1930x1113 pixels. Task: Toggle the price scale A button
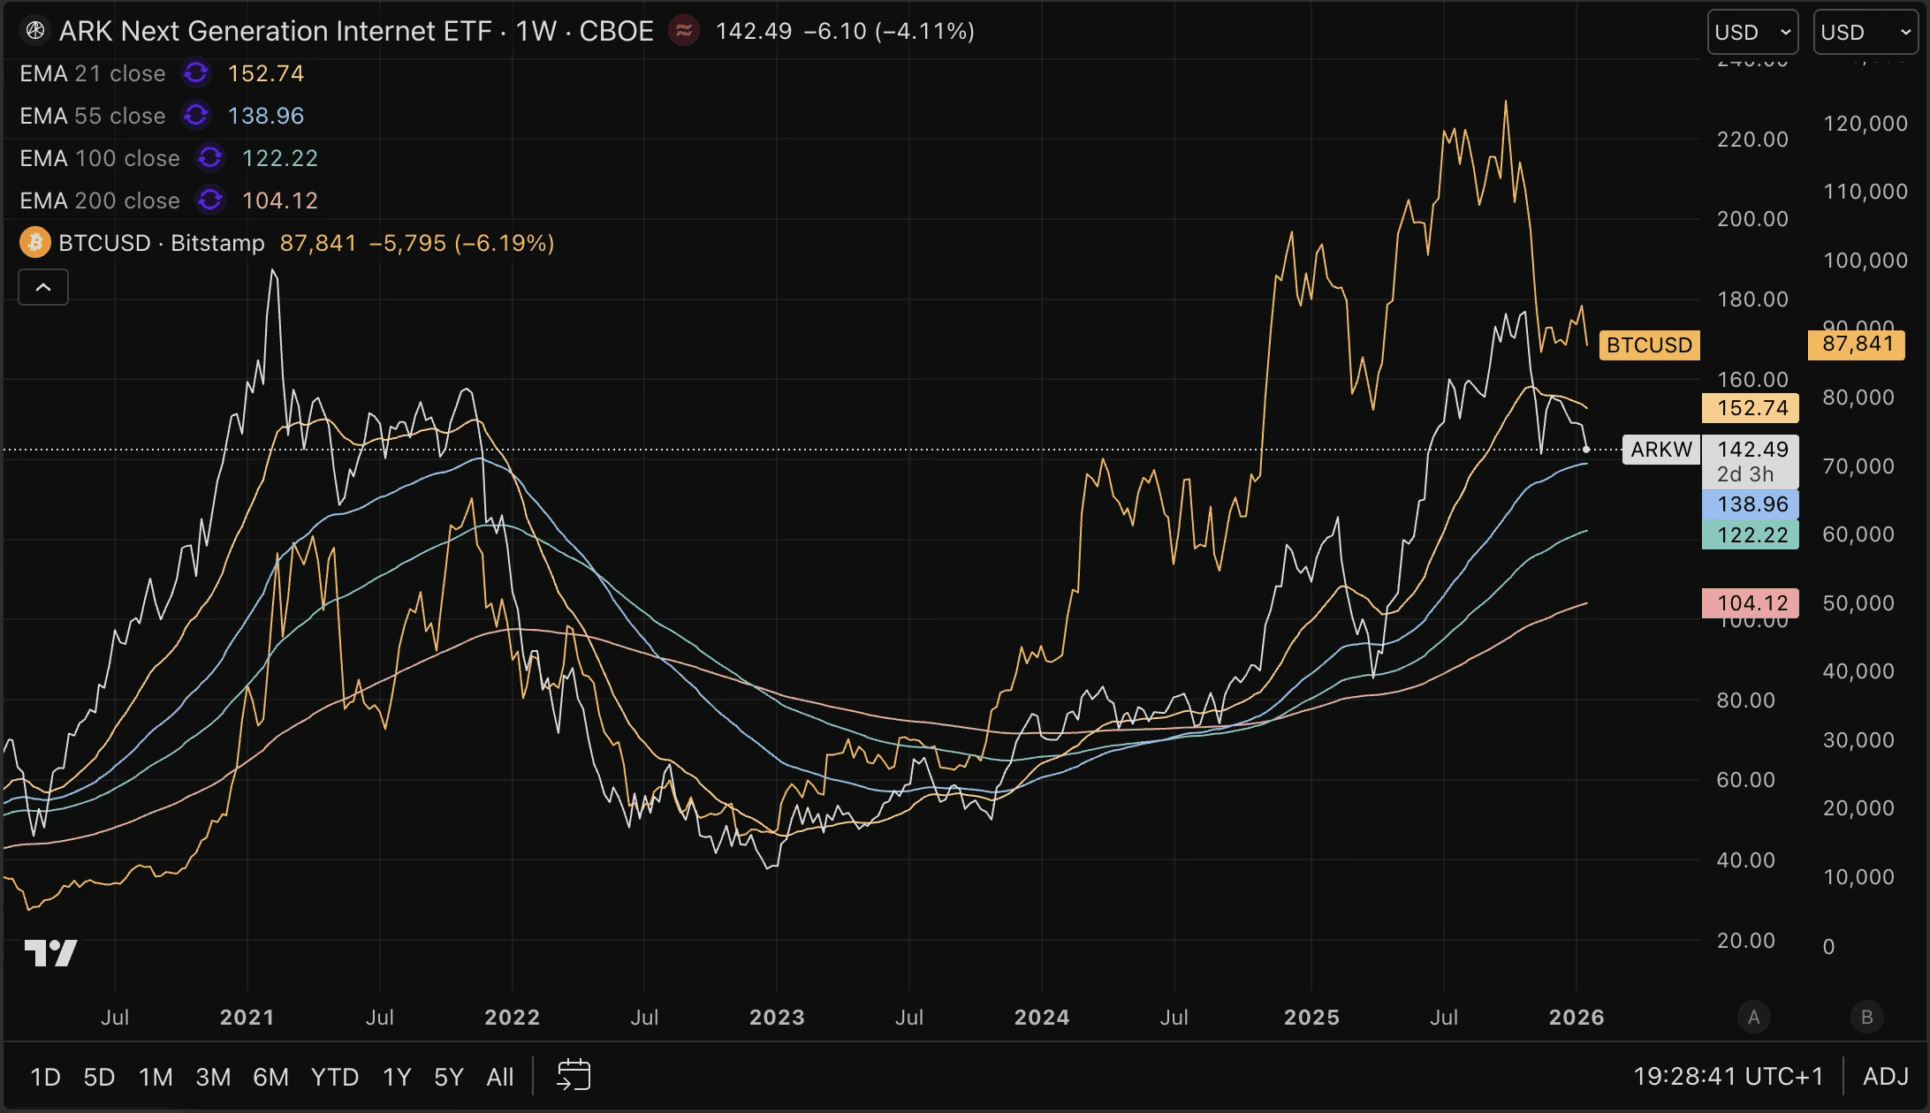tap(1753, 1017)
